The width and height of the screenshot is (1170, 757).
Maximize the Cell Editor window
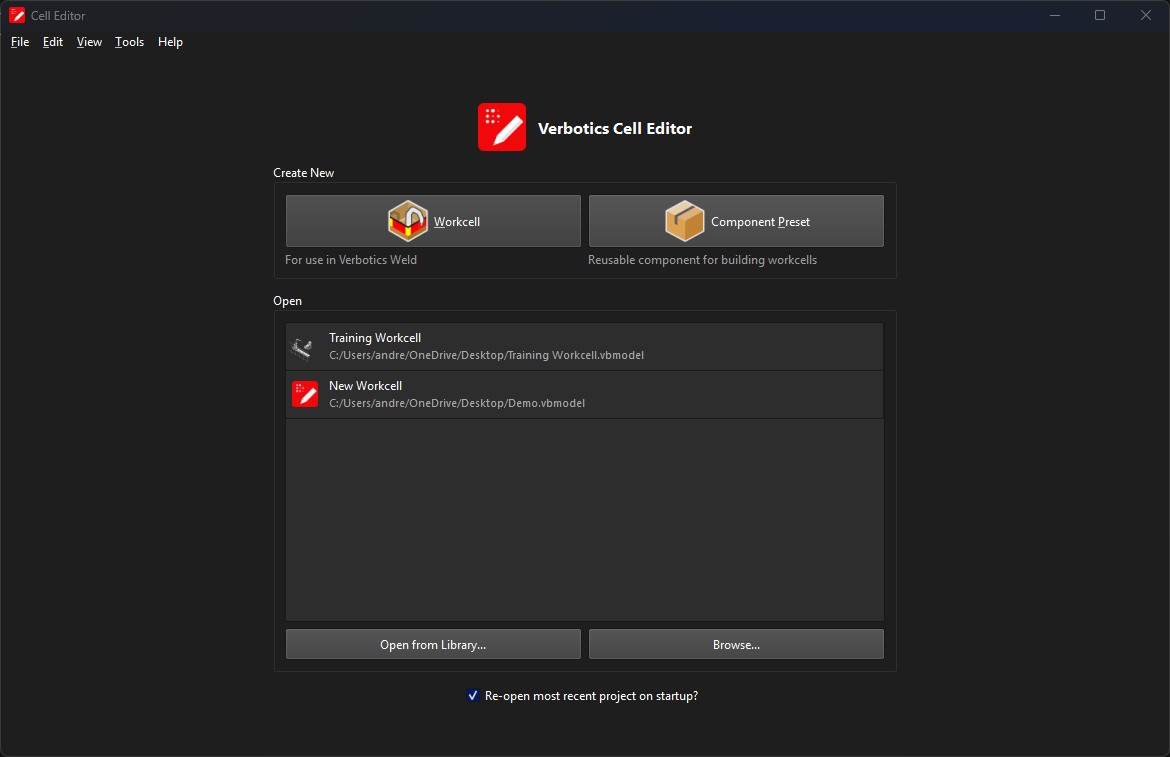[1100, 15]
